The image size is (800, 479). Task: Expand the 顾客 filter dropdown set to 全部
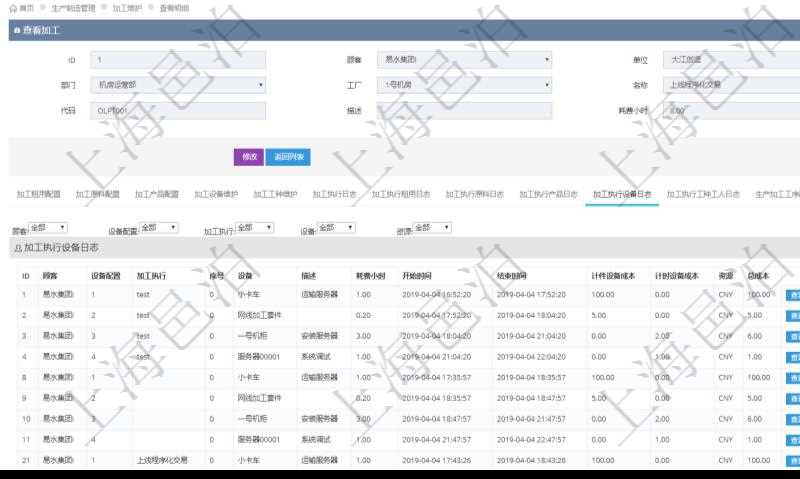click(48, 228)
